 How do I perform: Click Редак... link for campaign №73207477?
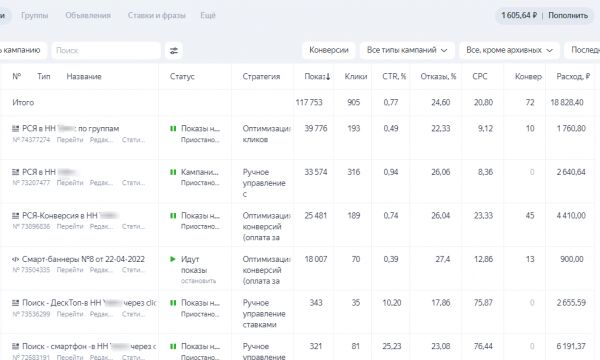point(102,183)
